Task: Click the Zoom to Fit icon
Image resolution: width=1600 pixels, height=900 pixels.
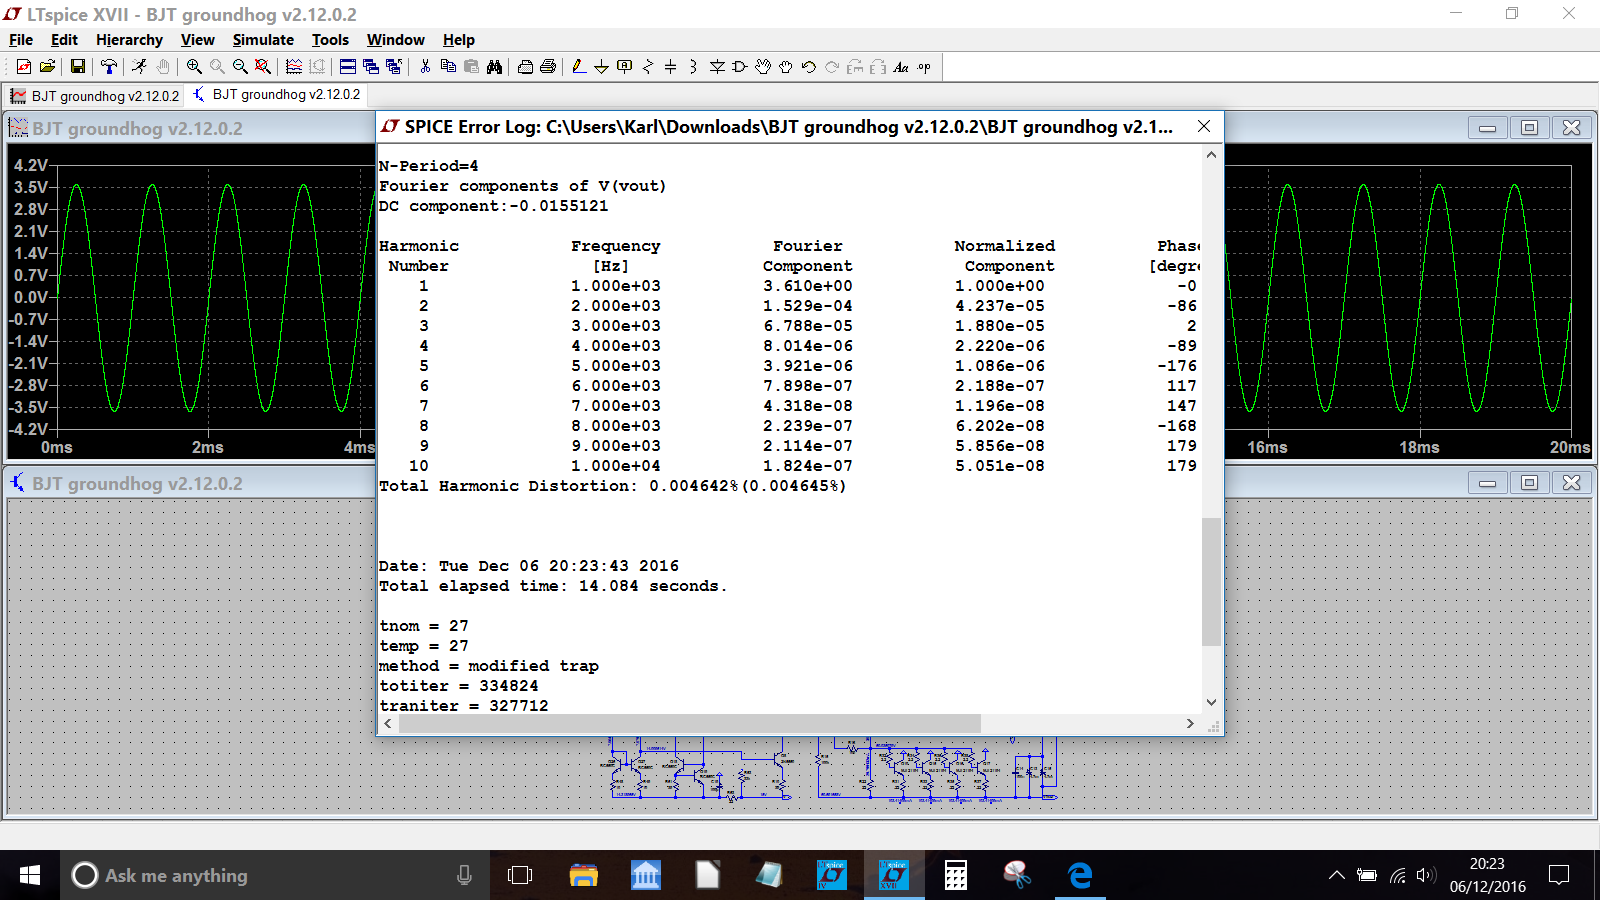Action: 263,67
